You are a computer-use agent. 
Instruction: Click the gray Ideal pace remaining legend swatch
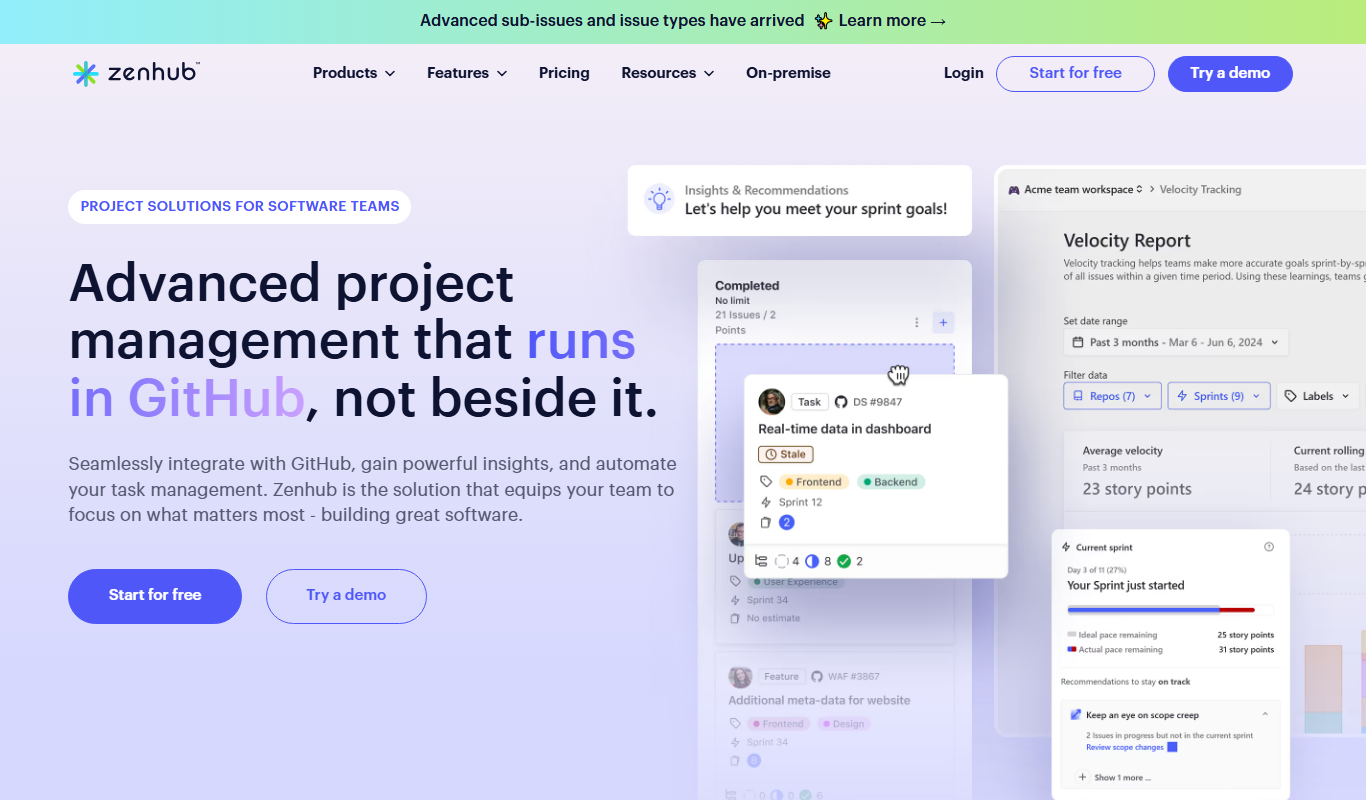(x=1072, y=634)
